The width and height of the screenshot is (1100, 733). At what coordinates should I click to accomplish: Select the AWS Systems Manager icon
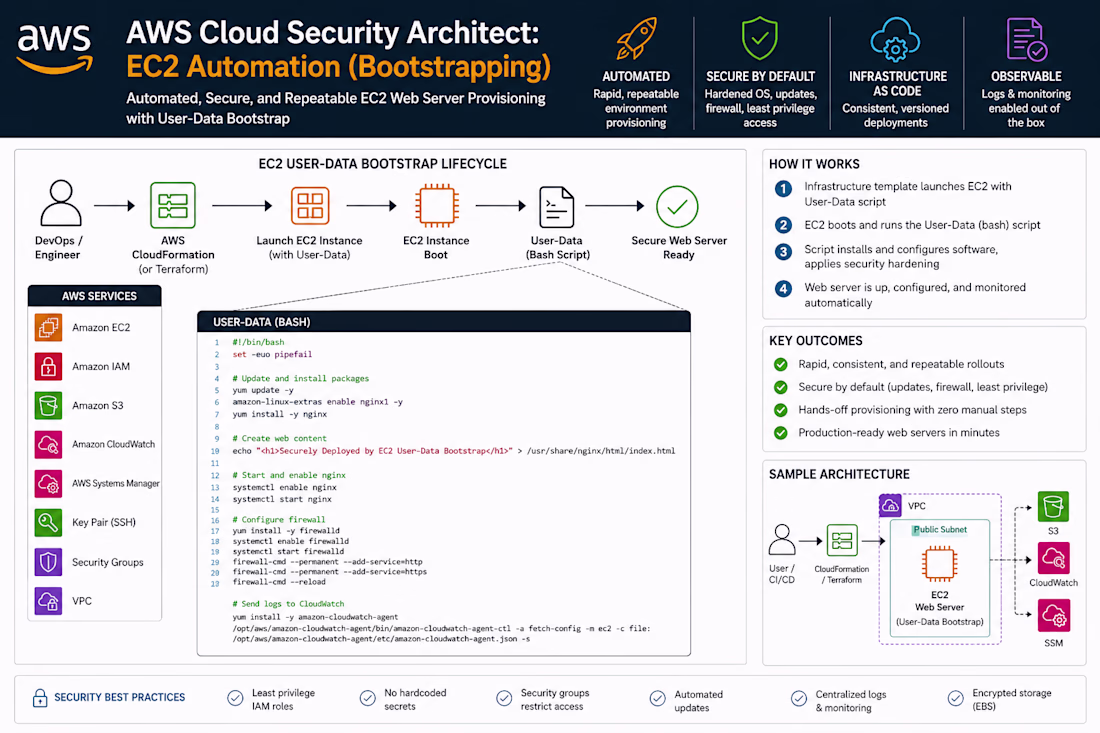coord(48,483)
